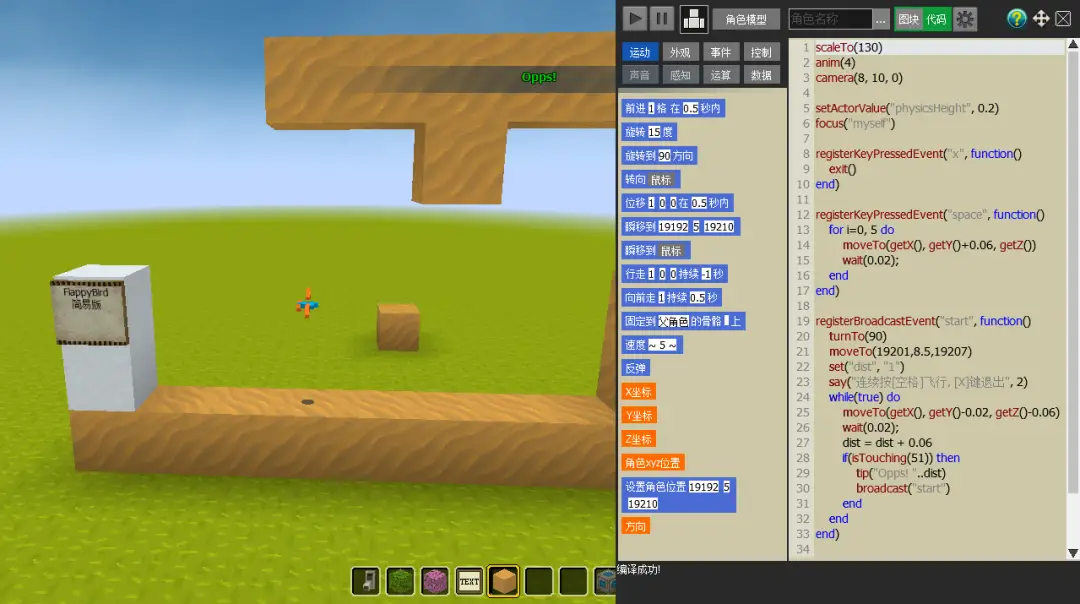Open the 父角色 dropdown in 固定到 block
Screen dimensions: 1080x604
click(x=673, y=322)
